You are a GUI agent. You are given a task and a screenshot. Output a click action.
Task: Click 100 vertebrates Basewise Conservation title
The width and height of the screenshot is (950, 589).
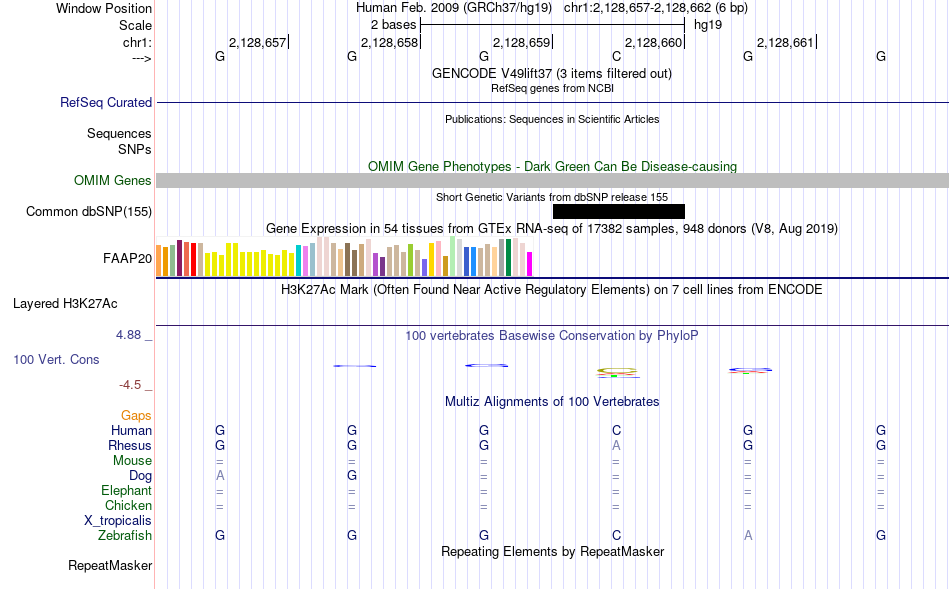click(552, 336)
